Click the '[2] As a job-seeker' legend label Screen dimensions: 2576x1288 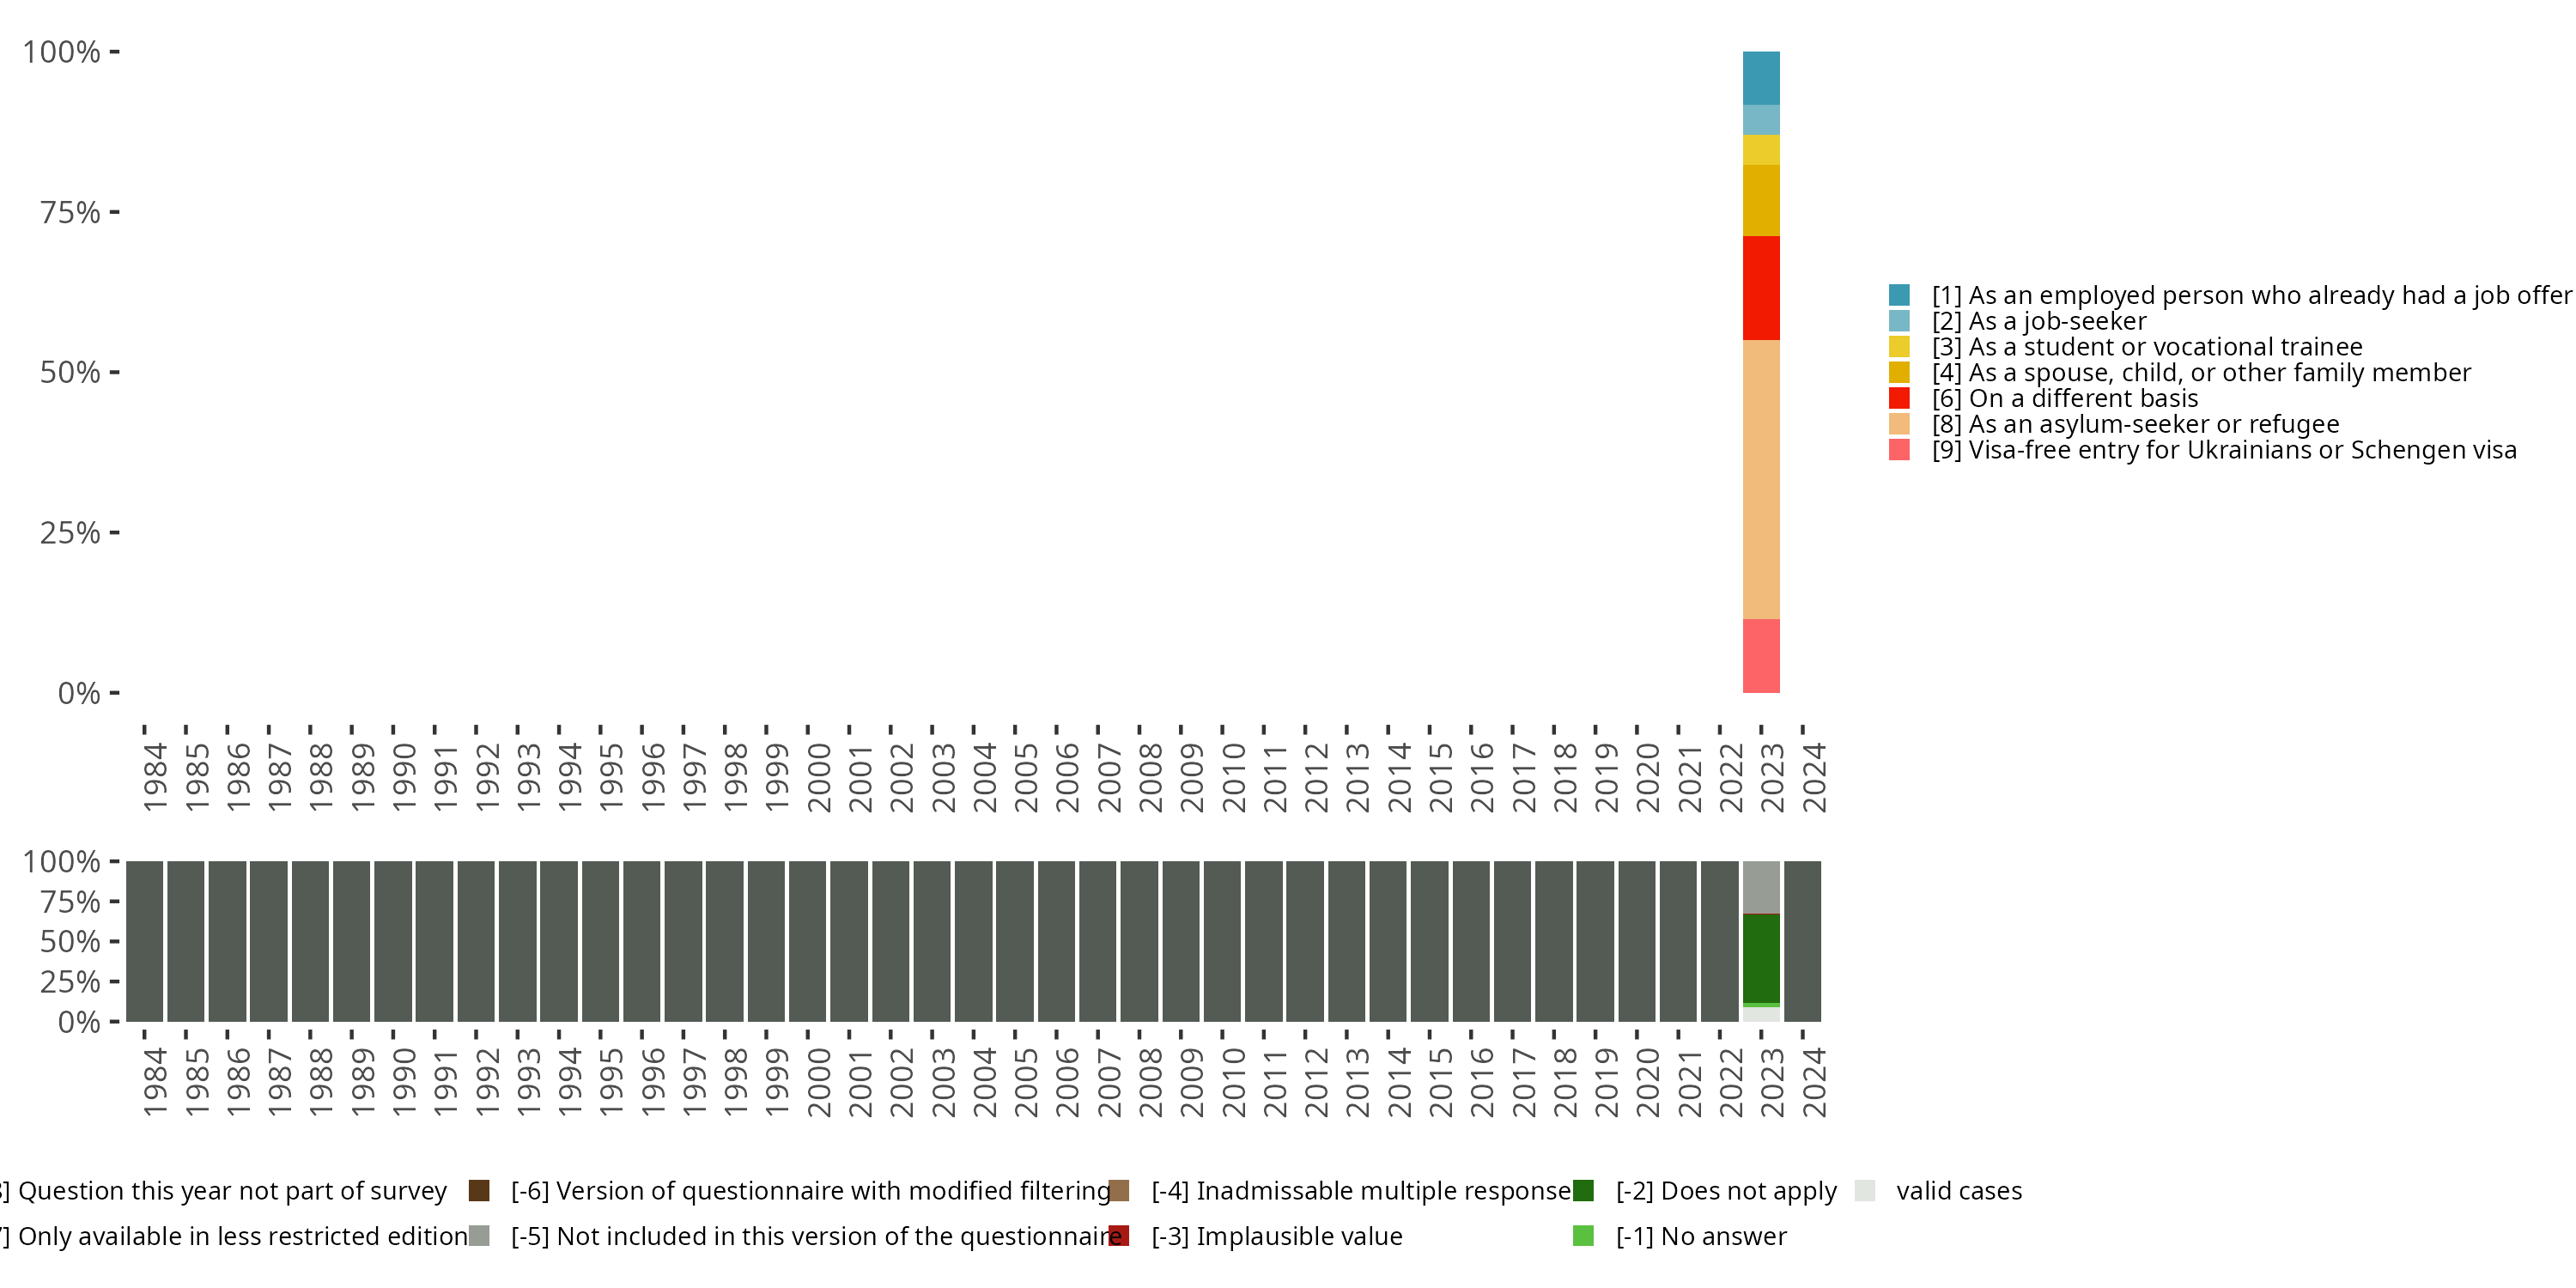point(2039,321)
